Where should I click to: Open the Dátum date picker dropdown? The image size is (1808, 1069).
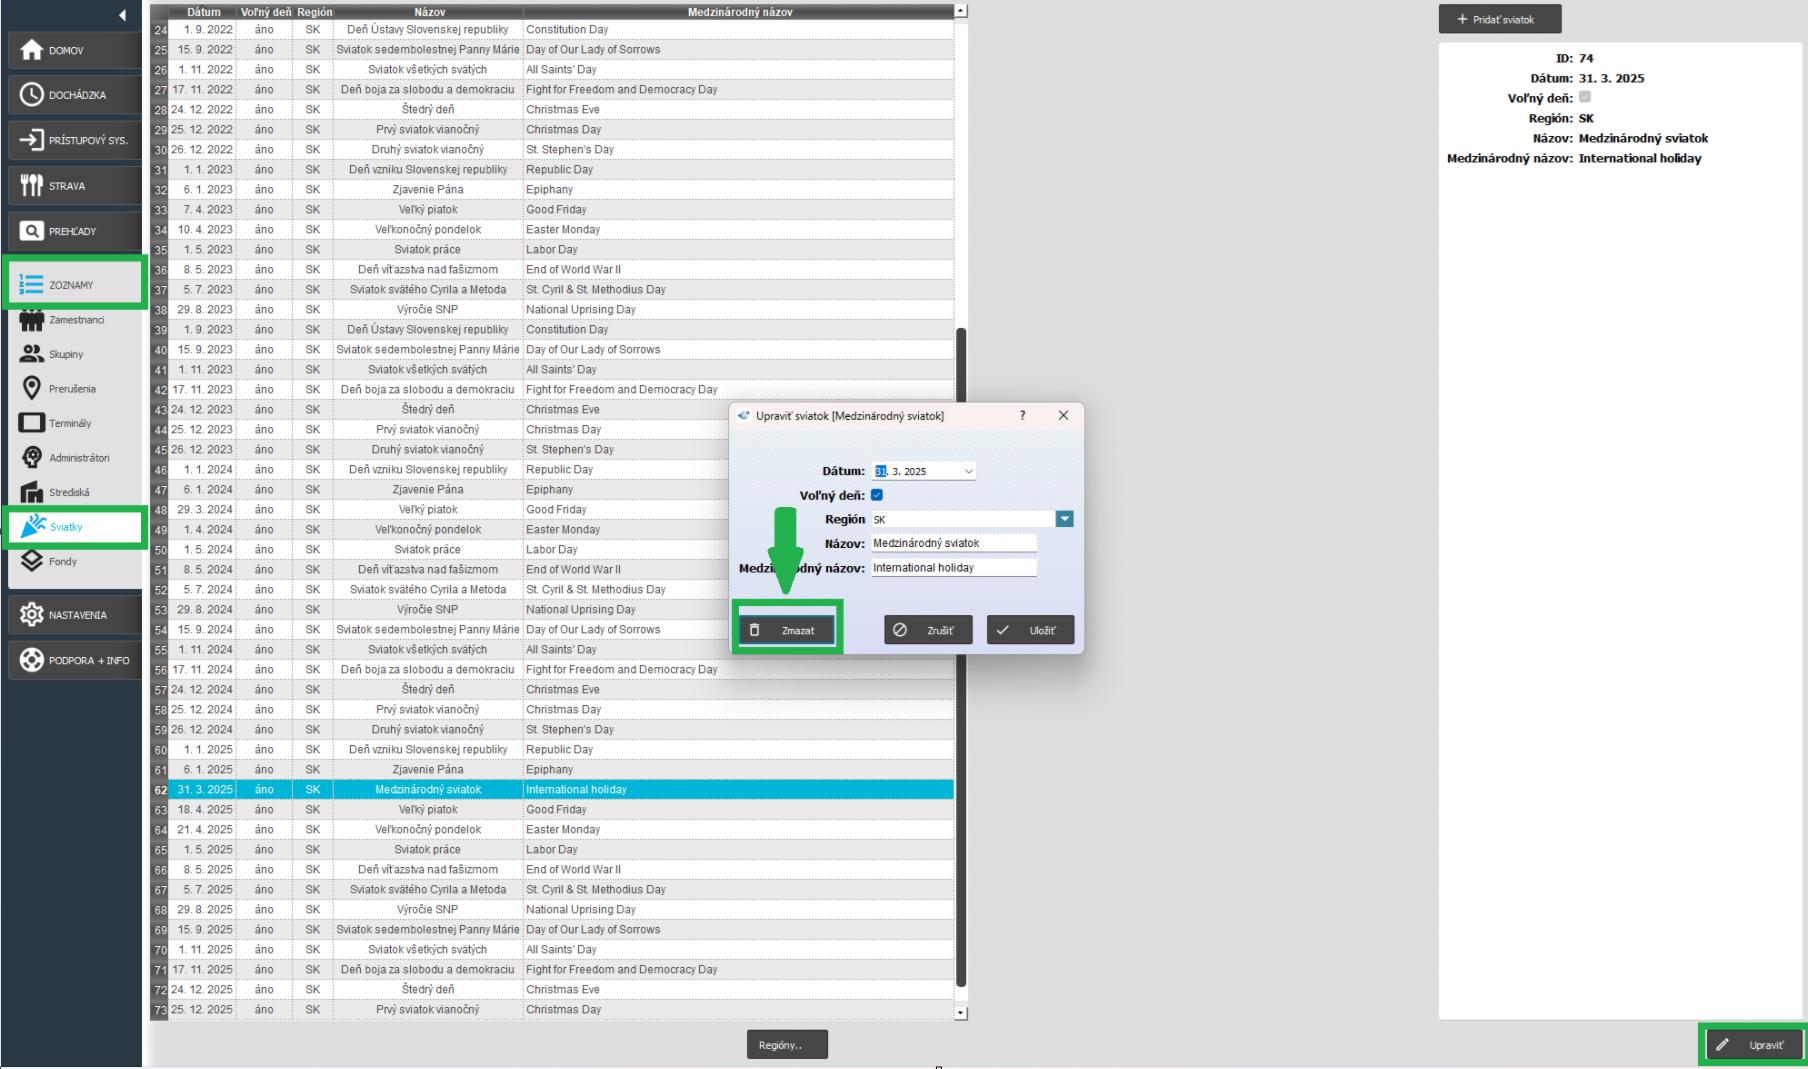(x=968, y=471)
